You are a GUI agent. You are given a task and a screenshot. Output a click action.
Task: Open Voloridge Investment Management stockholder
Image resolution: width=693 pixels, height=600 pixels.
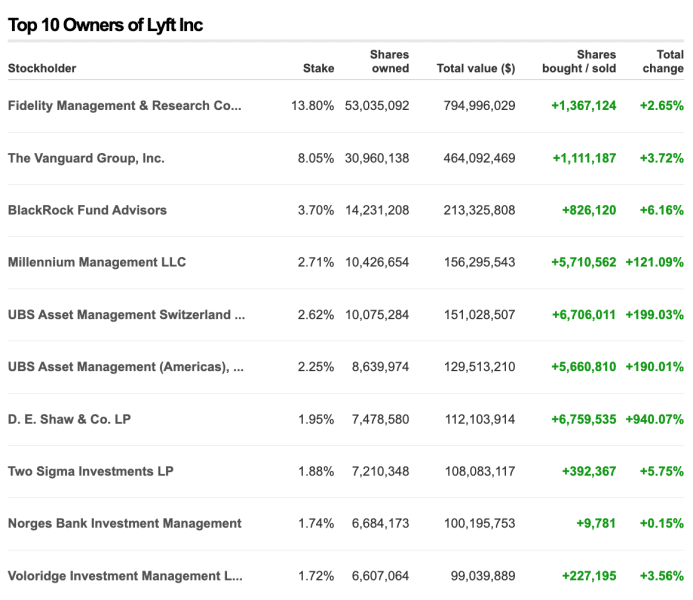(125, 576)
